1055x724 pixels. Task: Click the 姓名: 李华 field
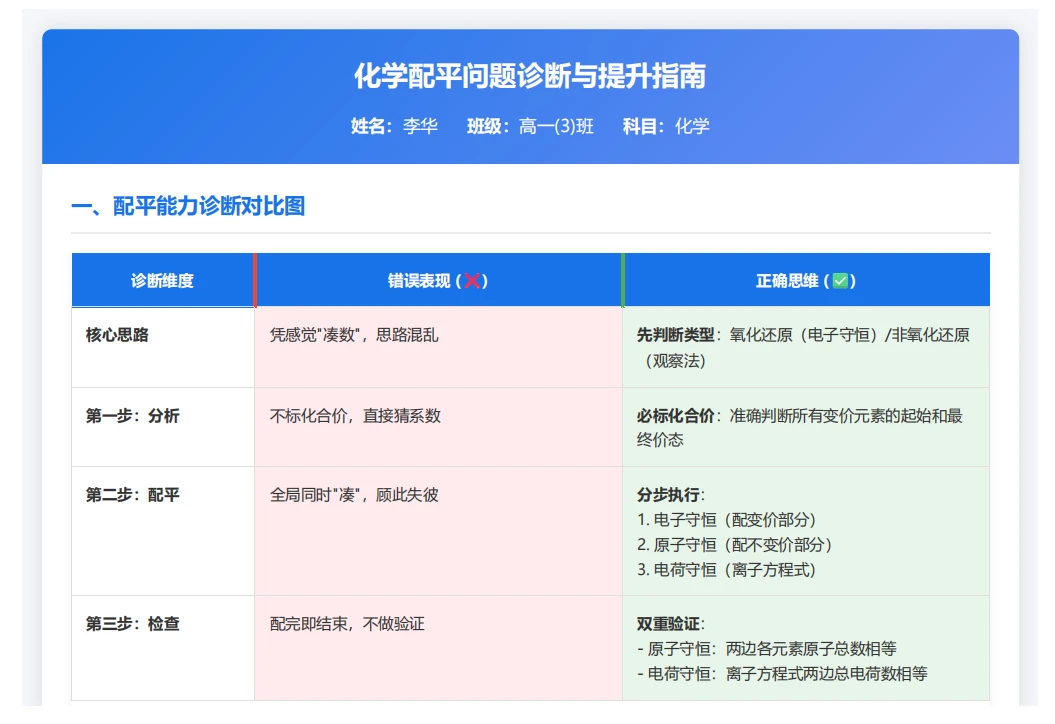[394, 126]
